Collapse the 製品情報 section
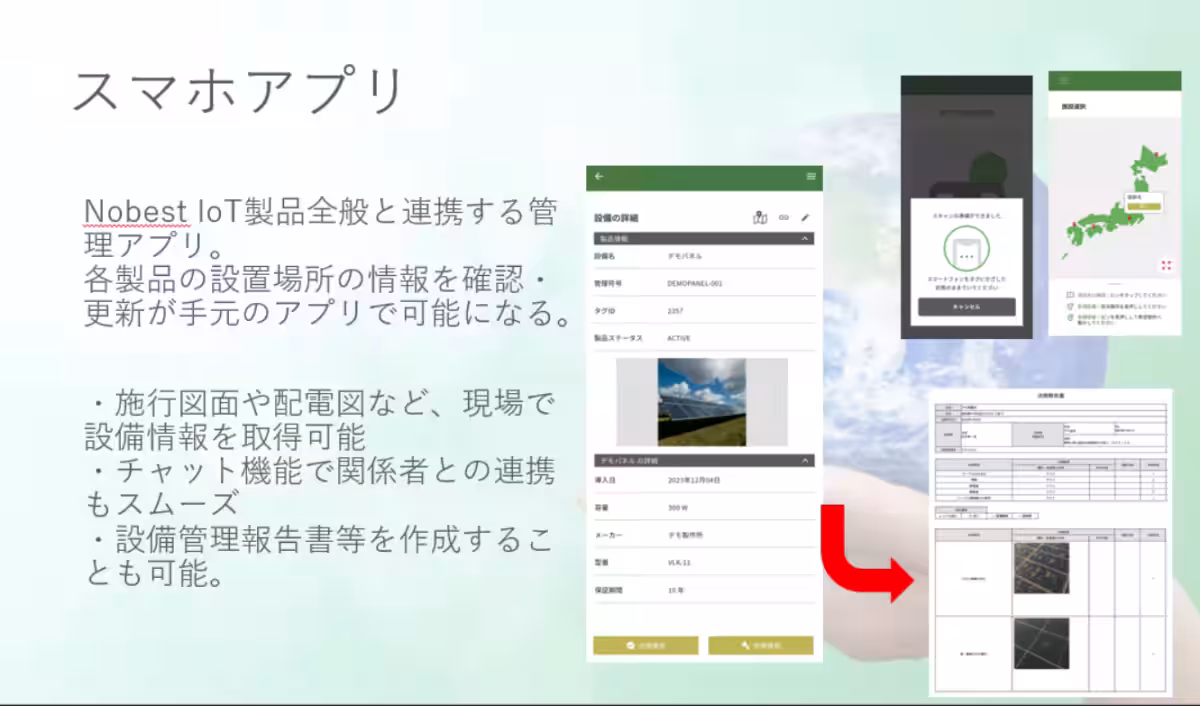This screenshot has width=1200, height=706. tap(805, 238)
